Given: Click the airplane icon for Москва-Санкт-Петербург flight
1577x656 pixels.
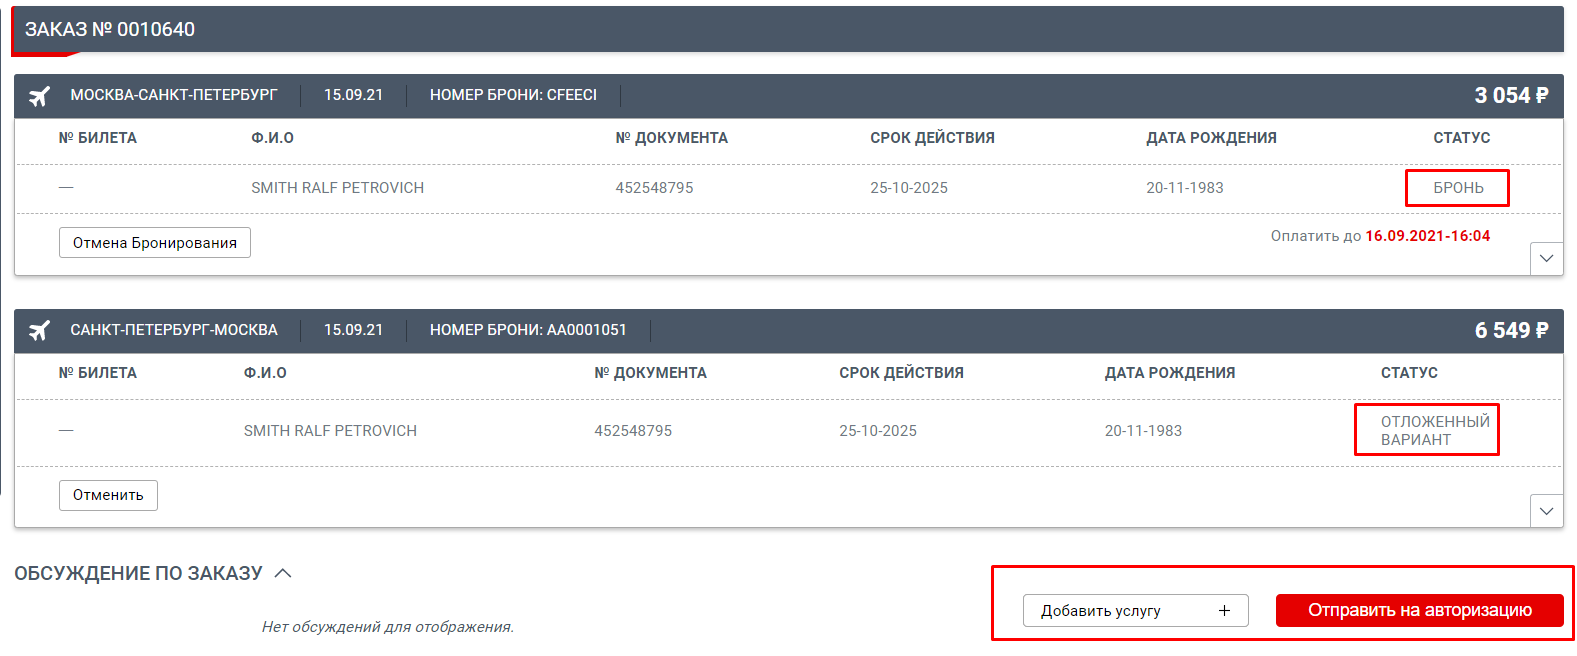Looking at the screenshot, I should (39, 96).
